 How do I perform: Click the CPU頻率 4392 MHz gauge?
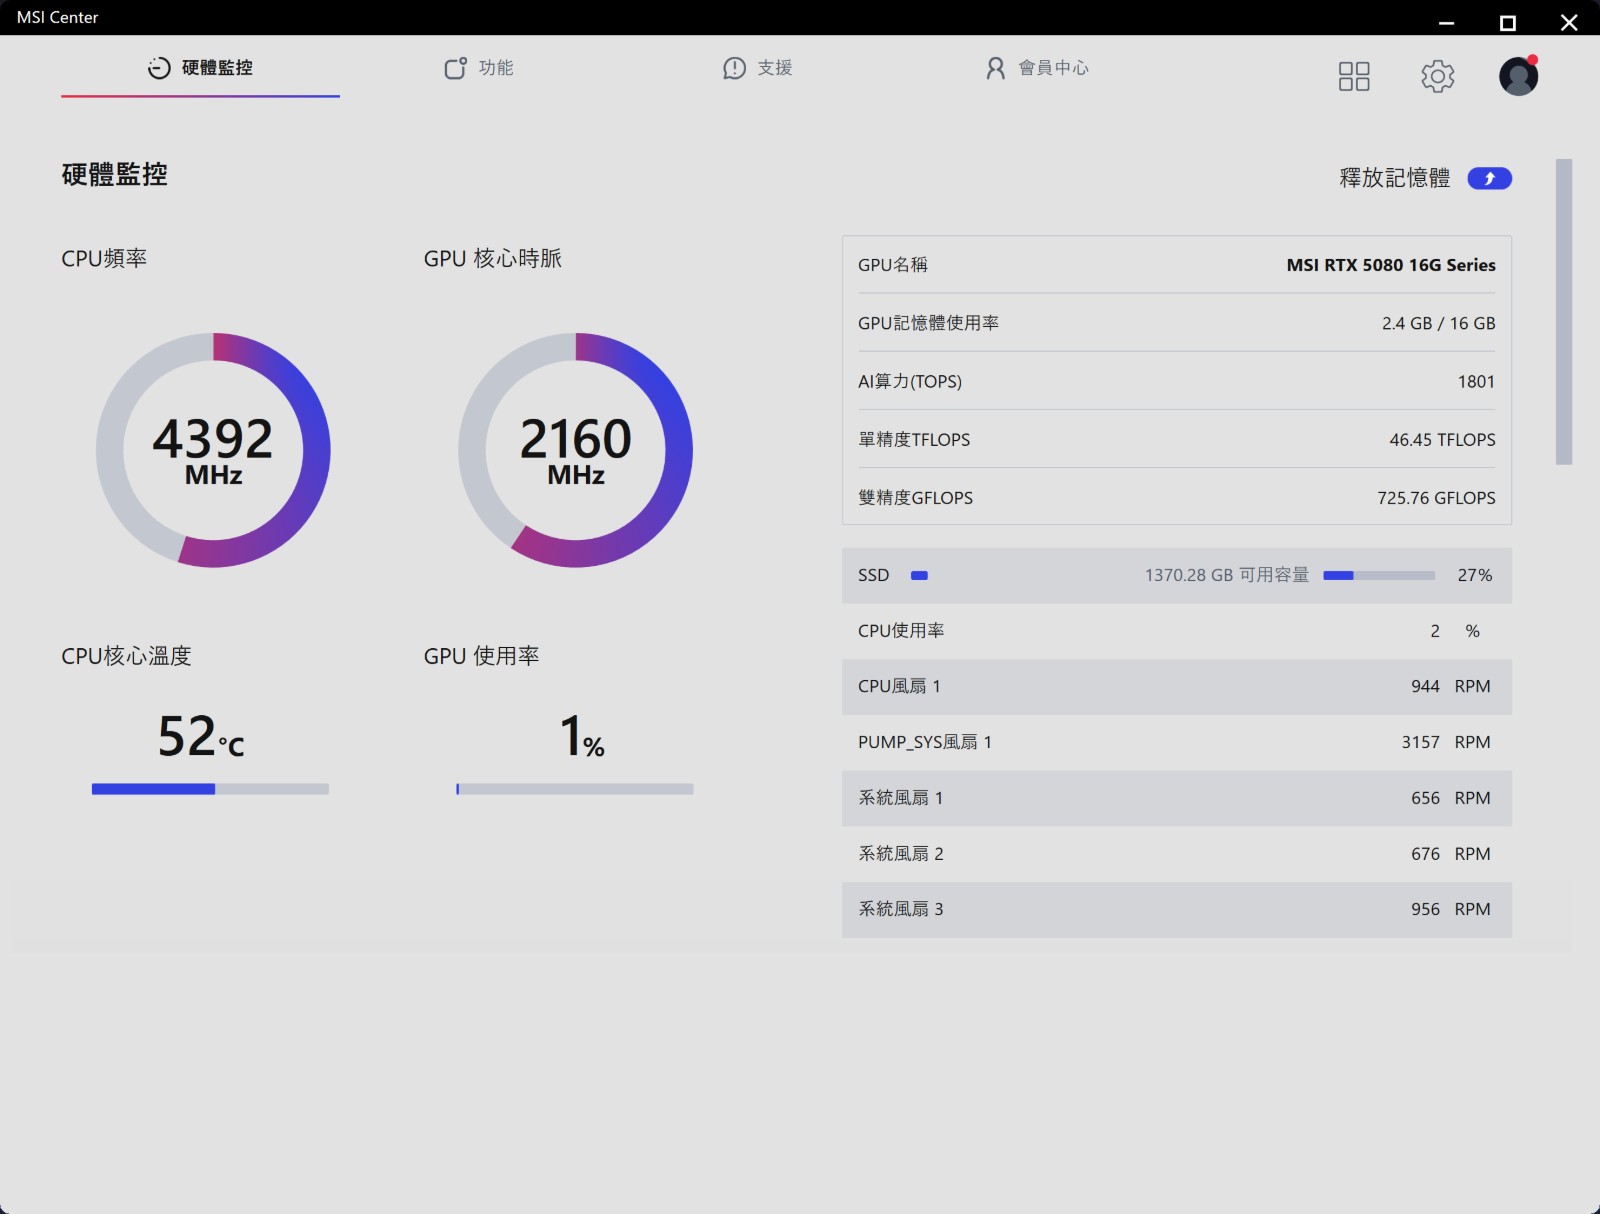point(213,450)
